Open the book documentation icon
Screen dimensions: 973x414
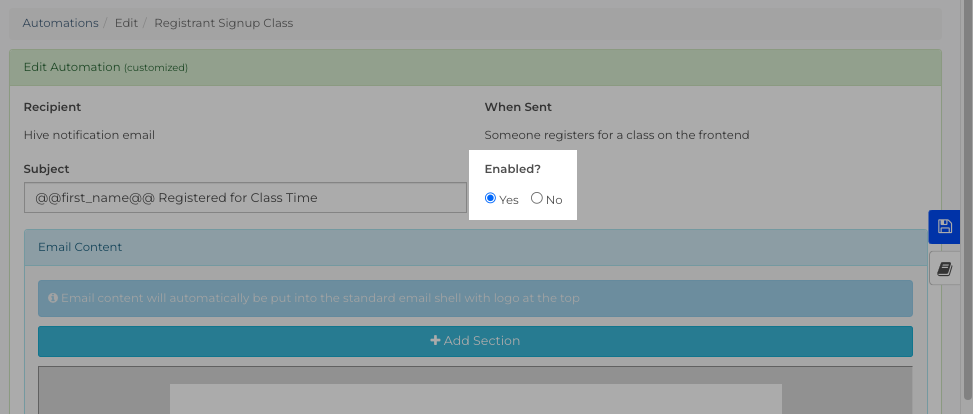pos(944,269)
